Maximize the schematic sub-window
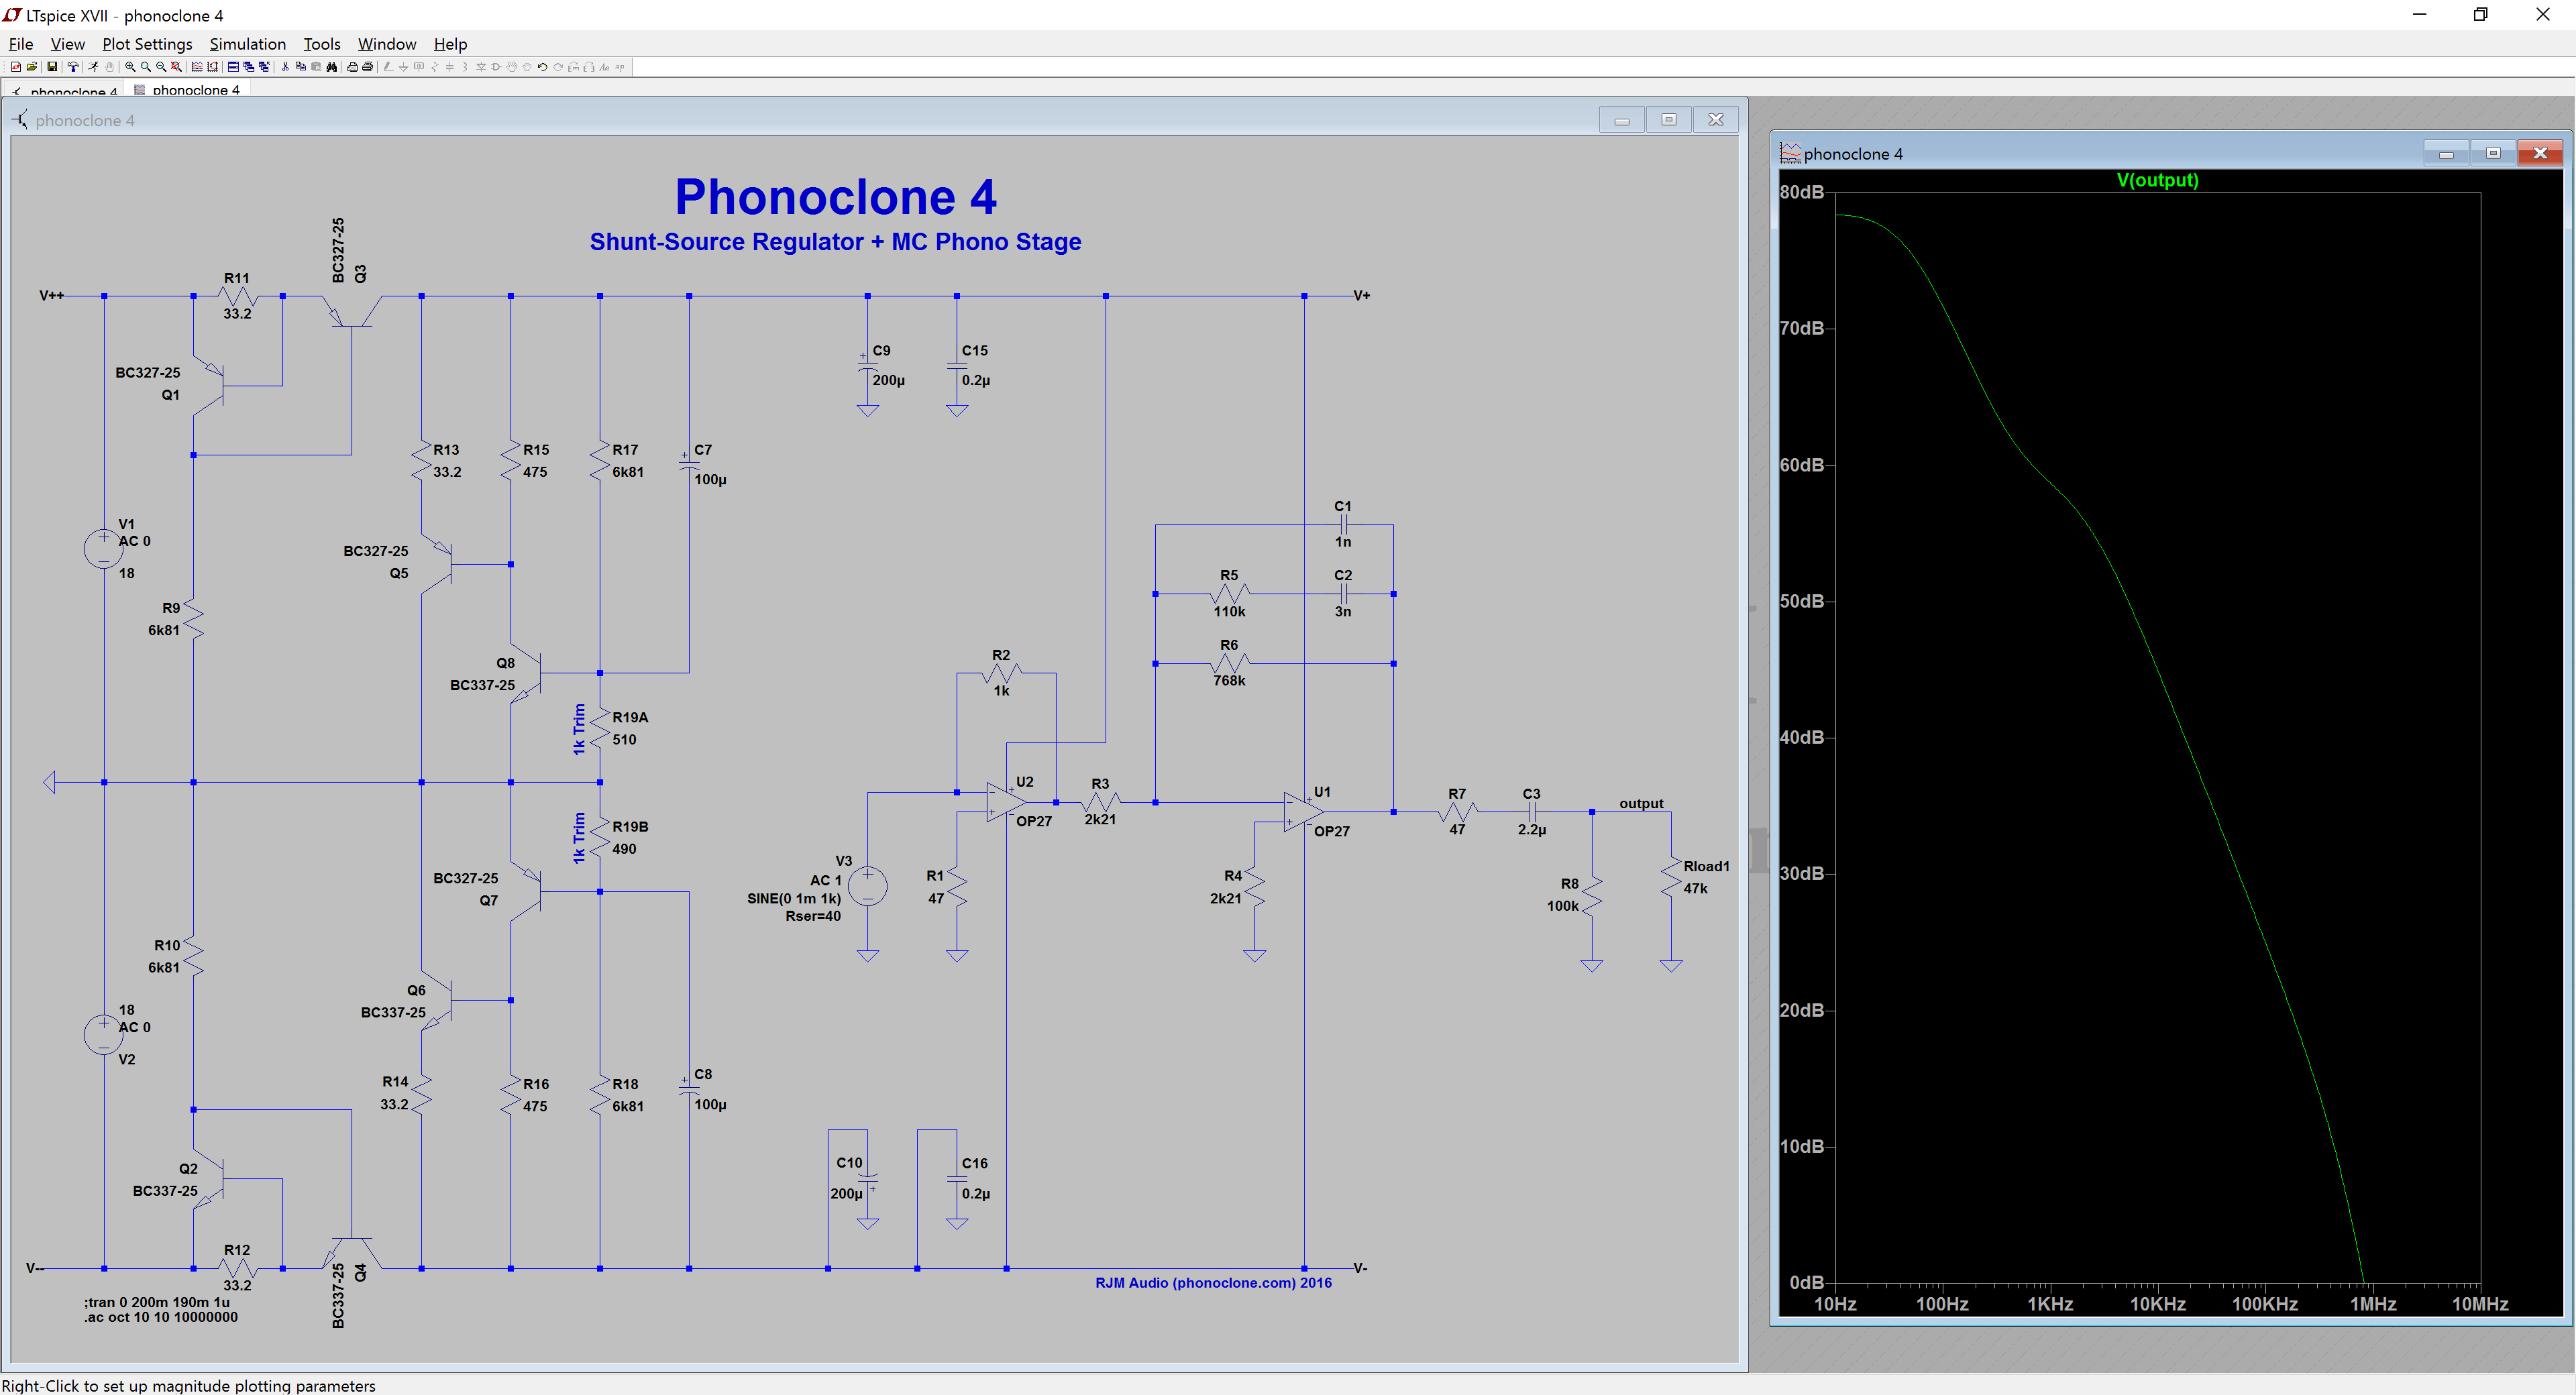The image size is (2576, 1395). [1668, 120]
